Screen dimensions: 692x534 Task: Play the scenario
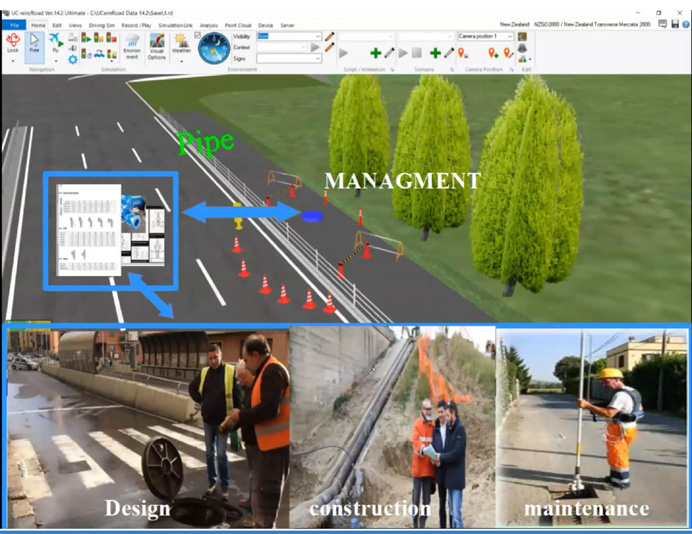pyautogui.click(x=403, y=53)
